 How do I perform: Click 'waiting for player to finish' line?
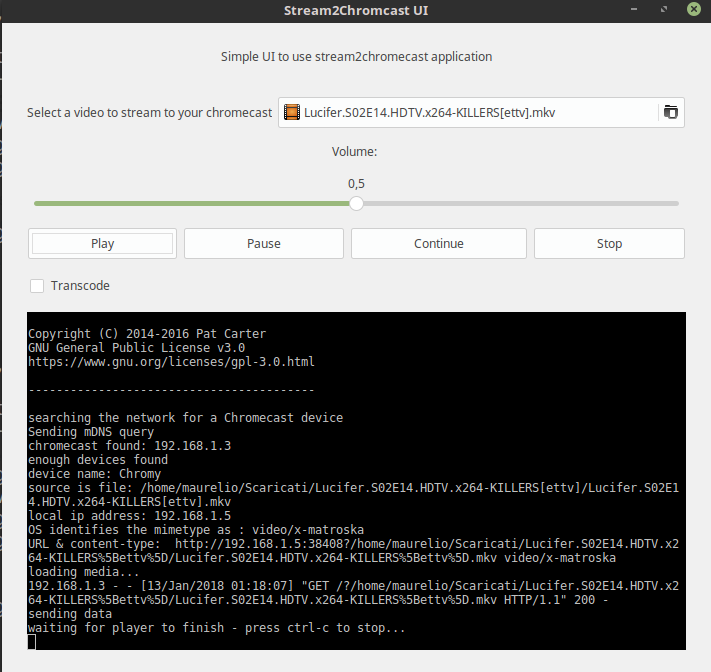[x=216, y=628]
